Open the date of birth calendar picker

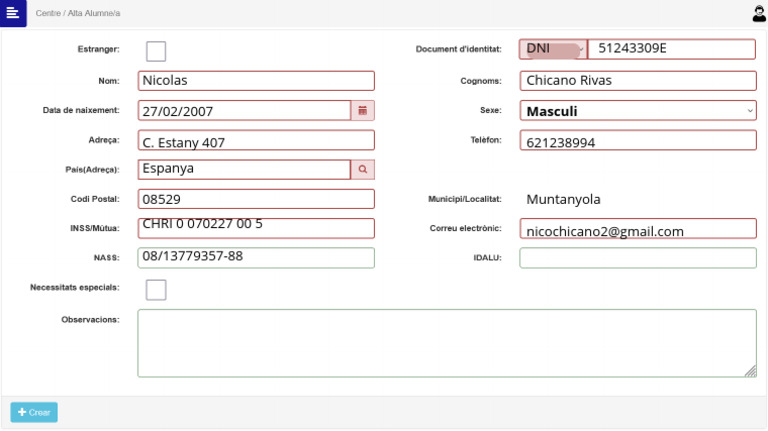click(x=363, y=111)
